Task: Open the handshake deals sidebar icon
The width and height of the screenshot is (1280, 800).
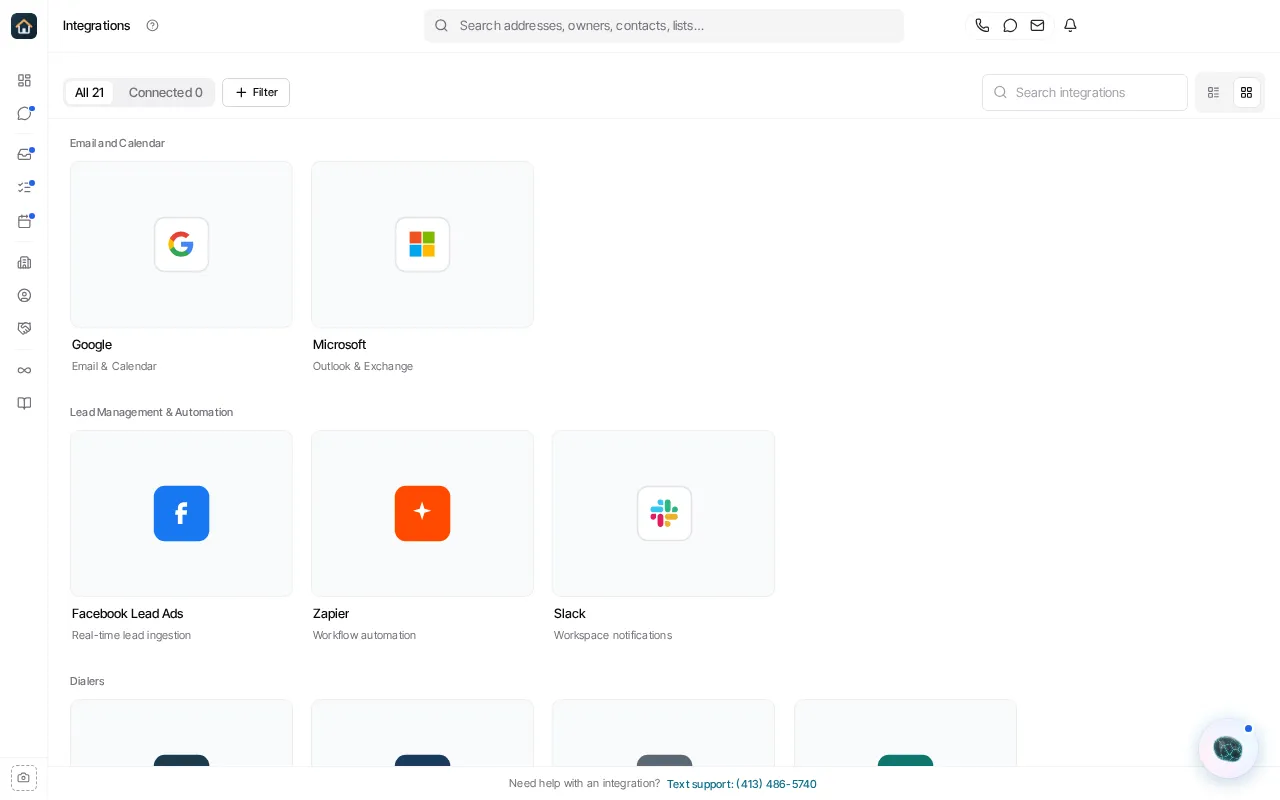Action: 24,328
